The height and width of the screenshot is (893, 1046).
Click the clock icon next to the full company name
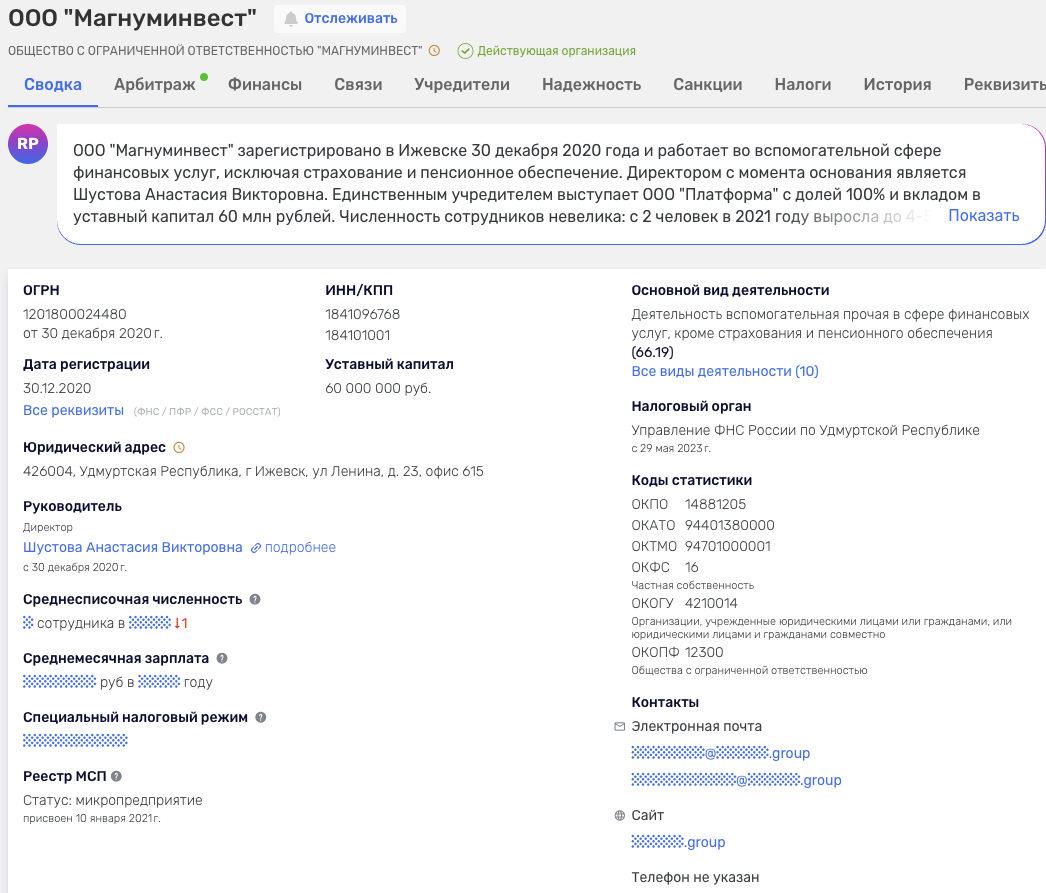[x=434, y=49]
